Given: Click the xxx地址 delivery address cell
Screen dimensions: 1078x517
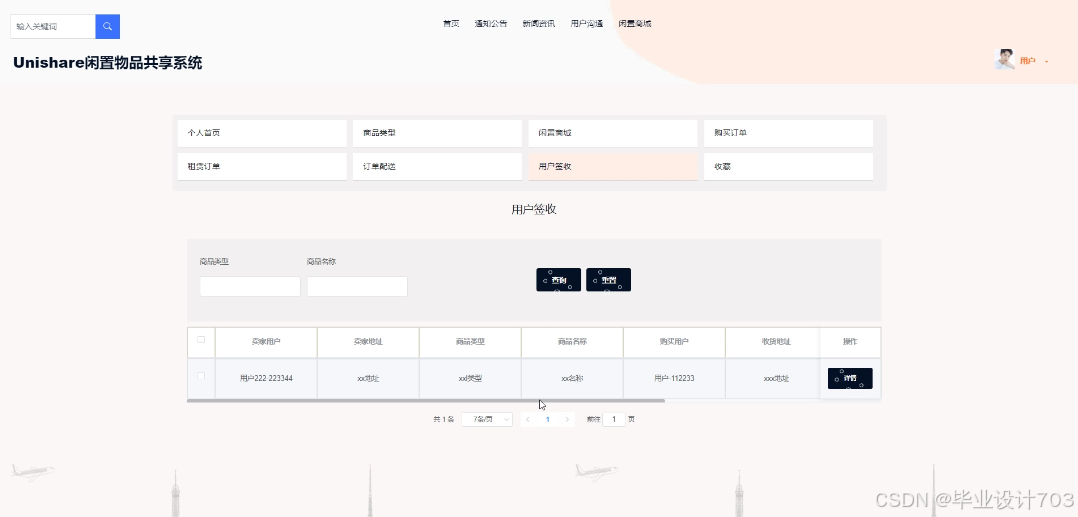Looking at the screenshot, I should pyautogui.click(x=776, y=378).
